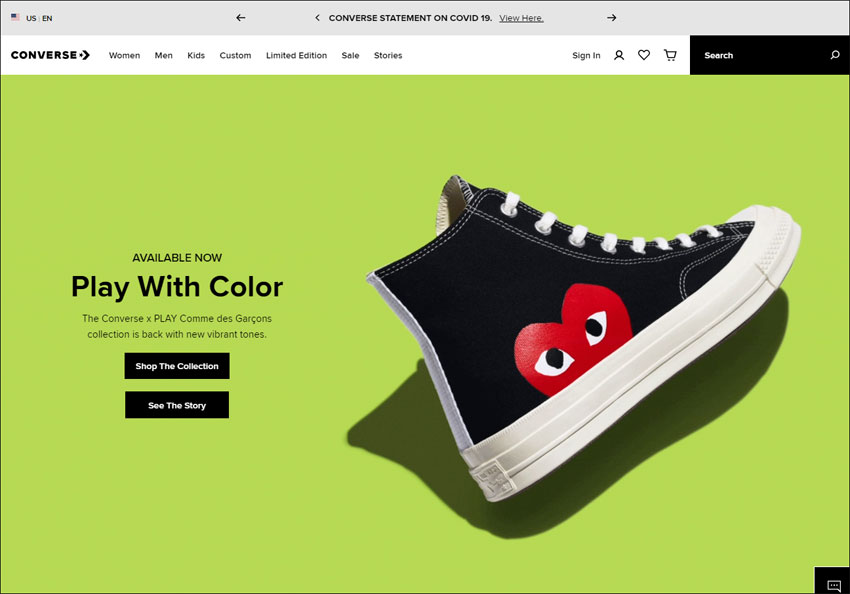Click the search magnifier icon
The width and height of the screenshot is (850, 594).
(x=835, y=55)
